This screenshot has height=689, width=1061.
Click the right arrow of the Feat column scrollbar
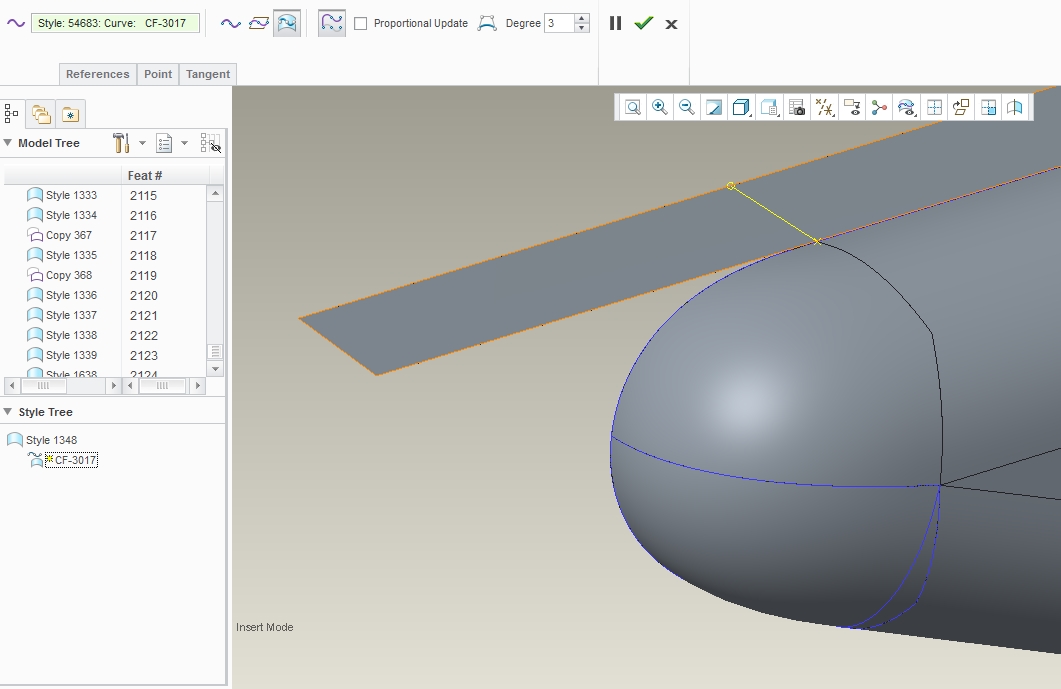[198, 386]
